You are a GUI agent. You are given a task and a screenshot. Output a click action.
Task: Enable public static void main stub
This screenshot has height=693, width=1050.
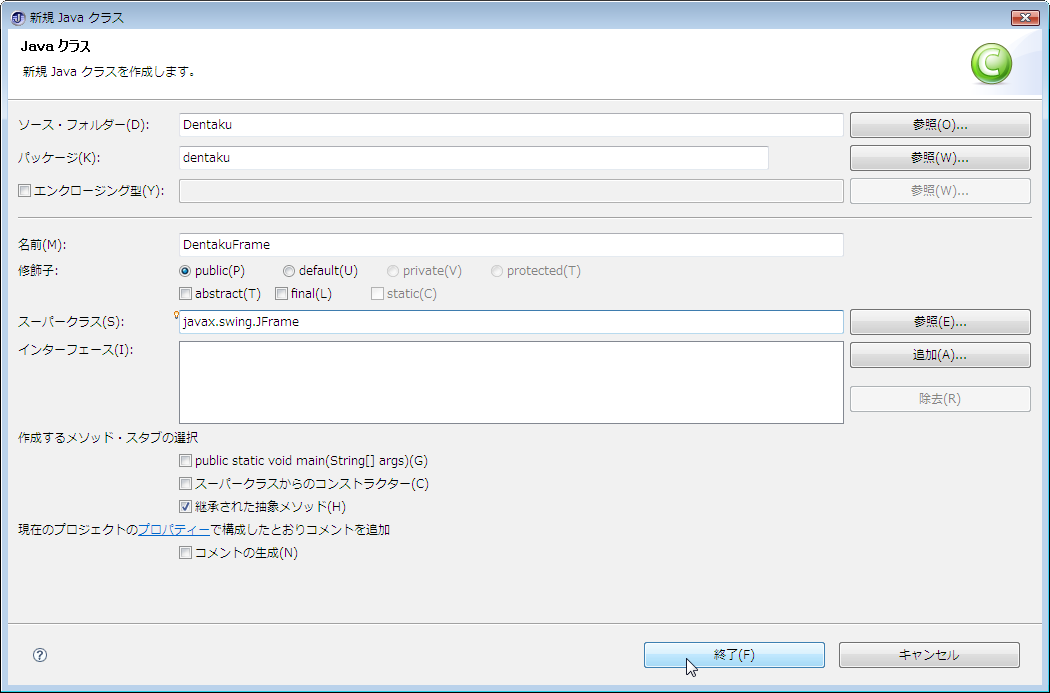coord(185,461)
